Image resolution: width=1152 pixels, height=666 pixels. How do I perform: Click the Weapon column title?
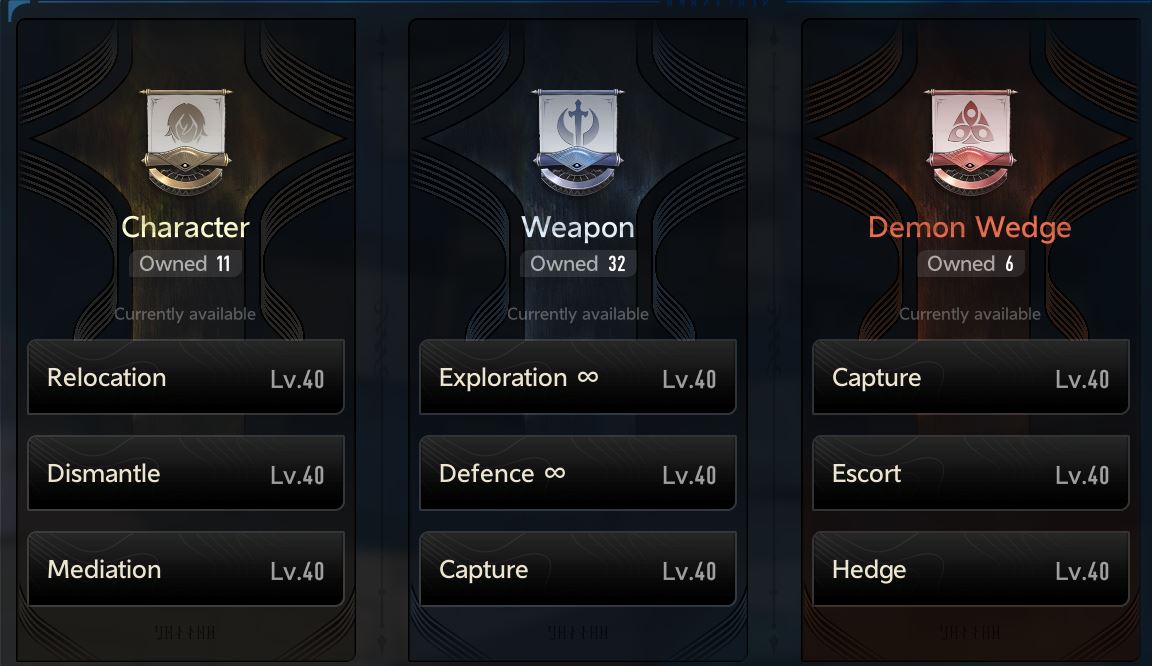pyautogui.click(x=577, y=227)
